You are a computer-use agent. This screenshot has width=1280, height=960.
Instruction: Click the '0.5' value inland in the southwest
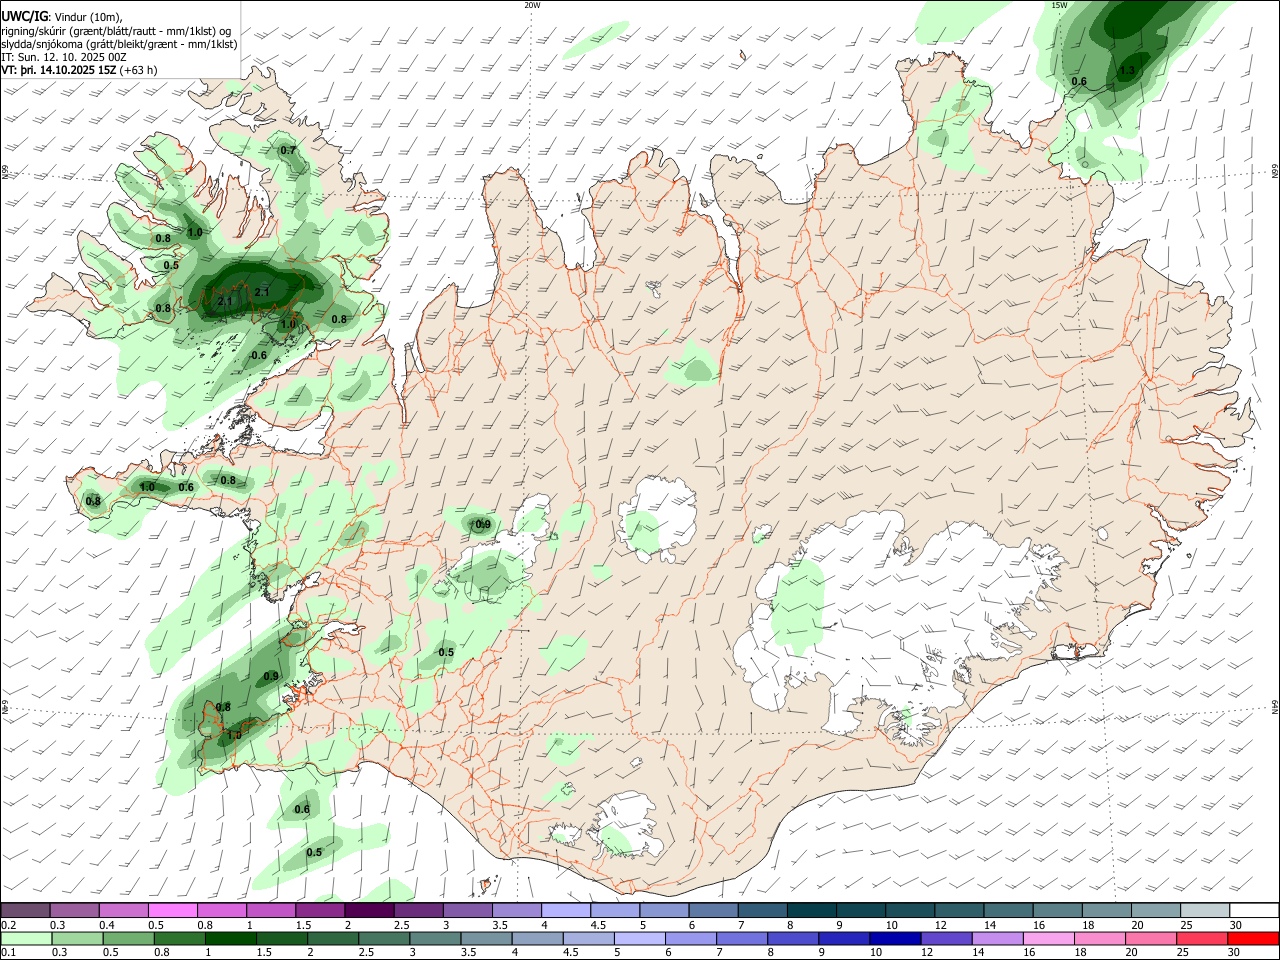point(446,652)
